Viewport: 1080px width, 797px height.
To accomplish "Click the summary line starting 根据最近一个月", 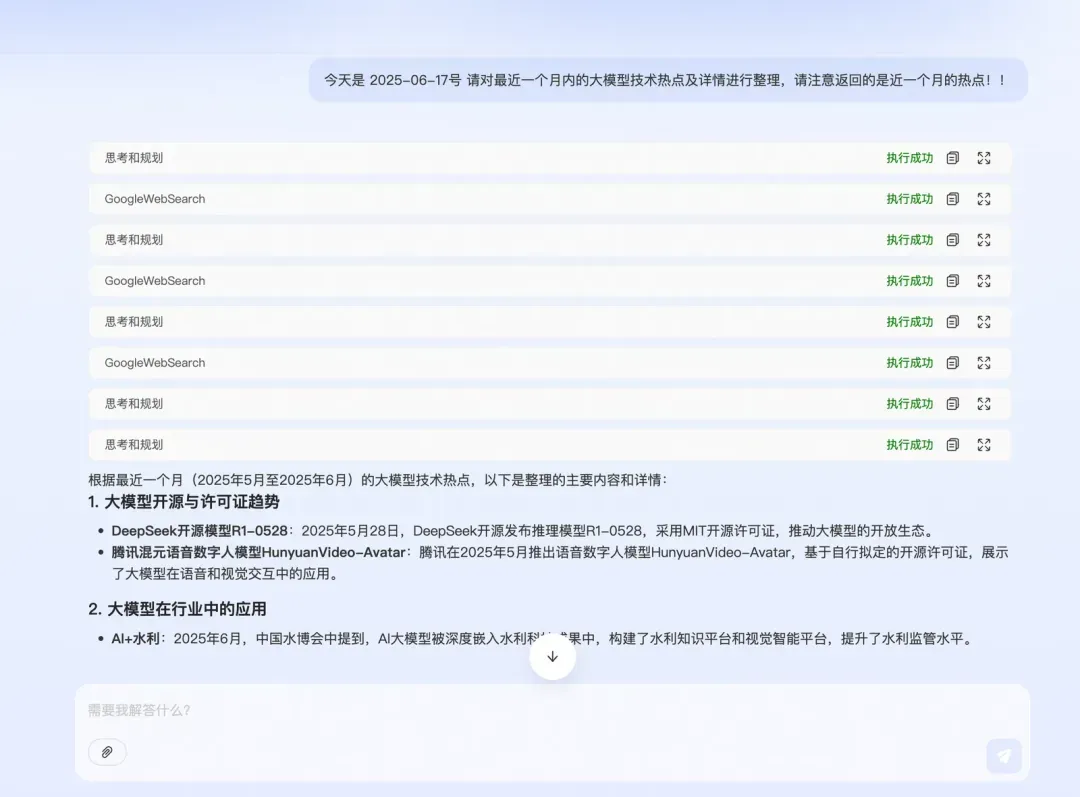I will (377, 480).
